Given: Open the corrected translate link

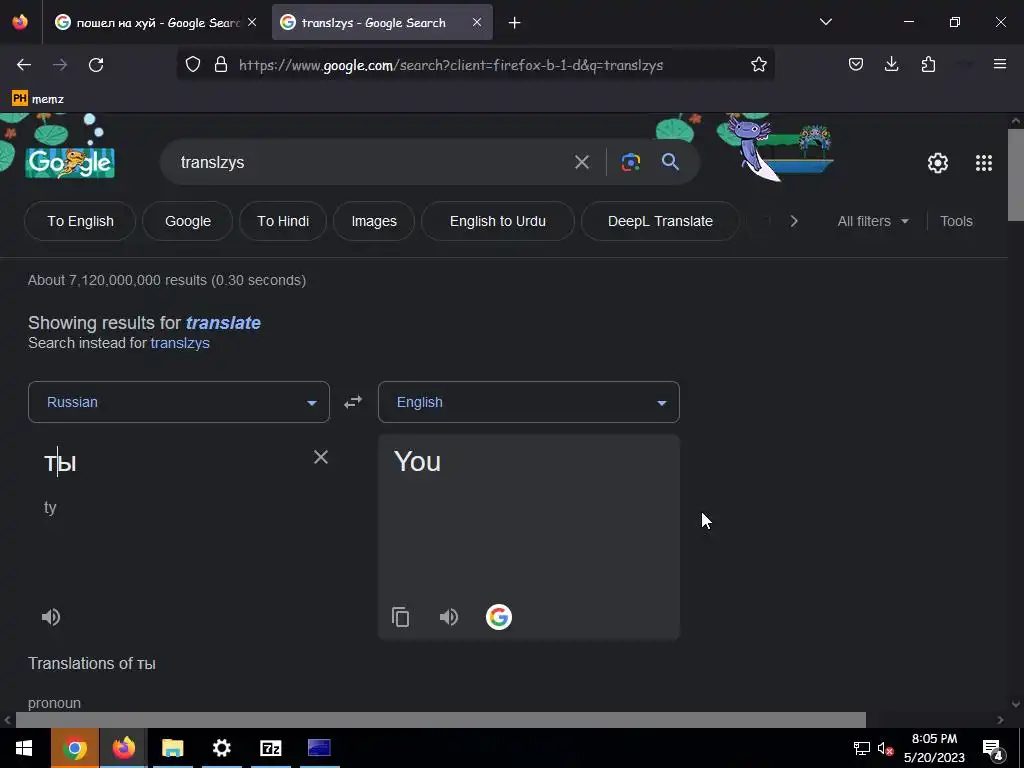Looking at the screenshot, I should coord(223,323).
